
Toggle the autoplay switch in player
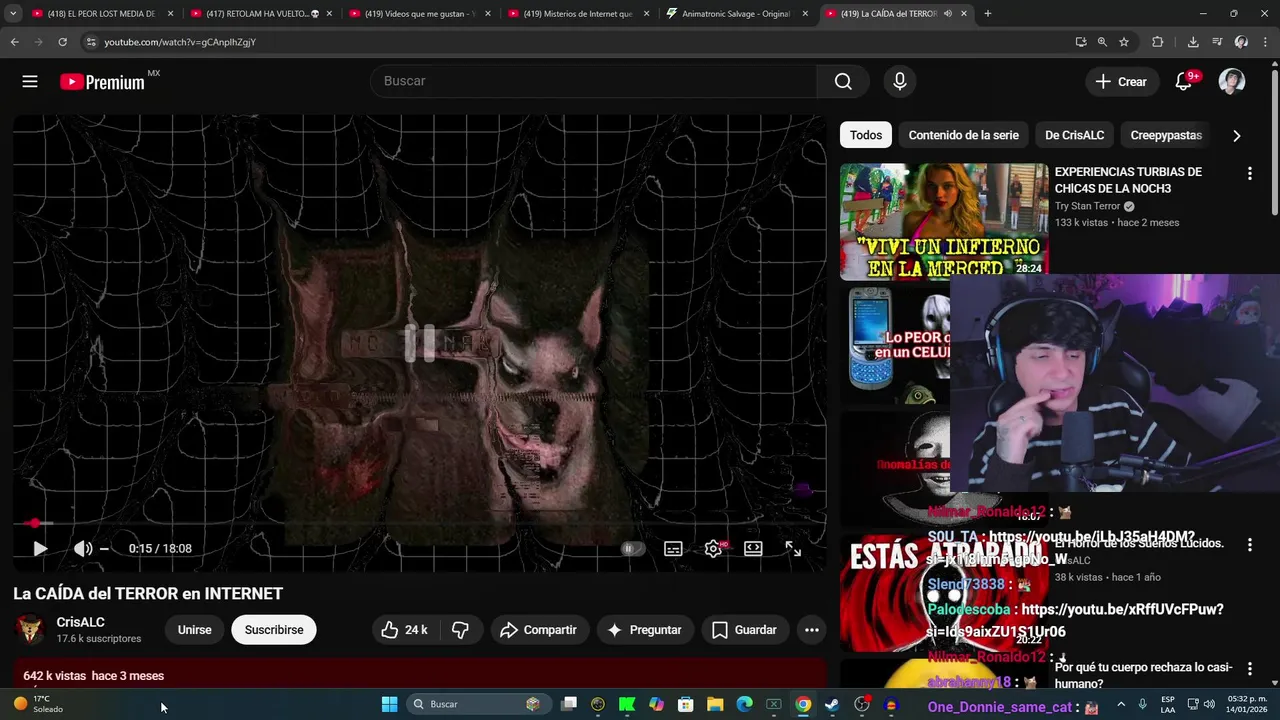(631, 548)
